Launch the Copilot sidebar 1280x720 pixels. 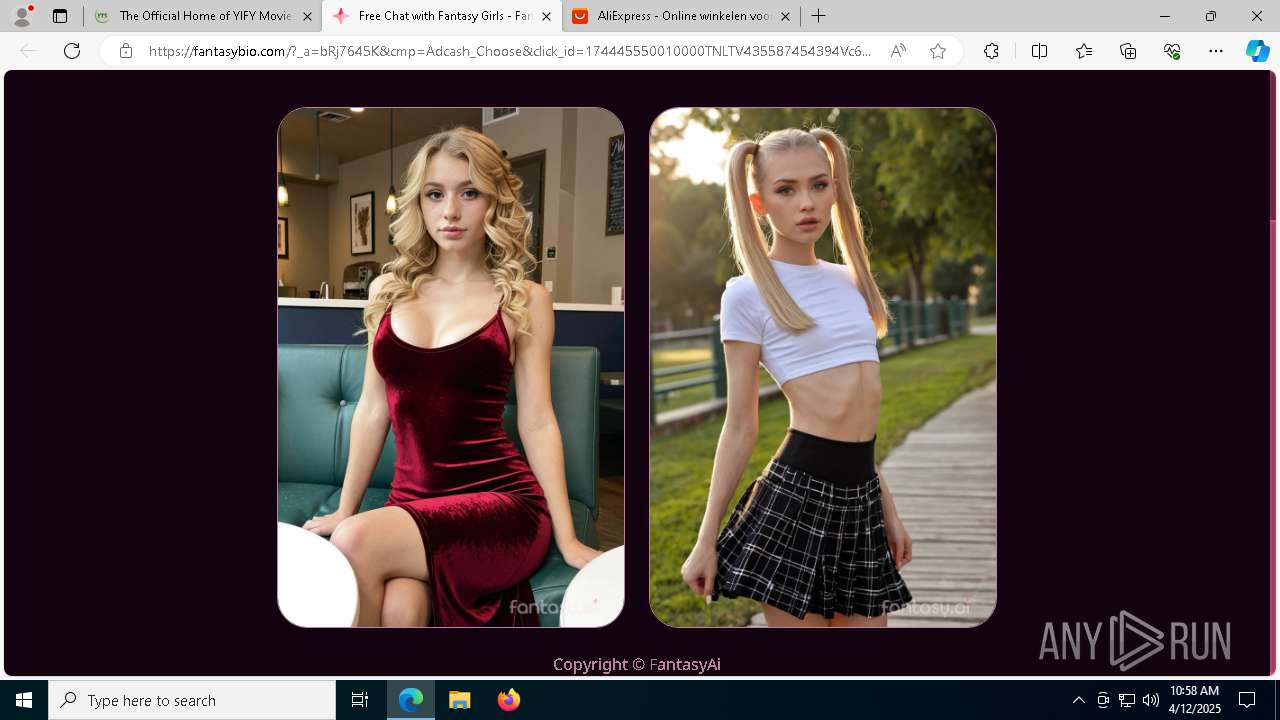click(x=1257, y=51)
